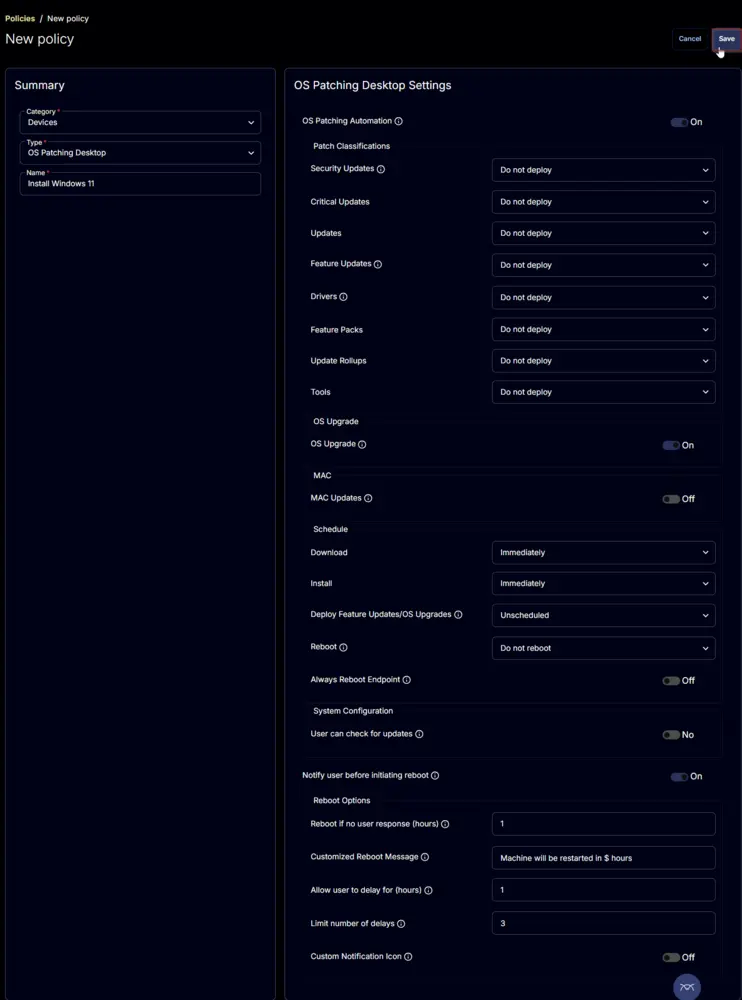Screen dimensions: 742x1000
Task: Click info icon next to MAC Updates
Action: (368, 498)
